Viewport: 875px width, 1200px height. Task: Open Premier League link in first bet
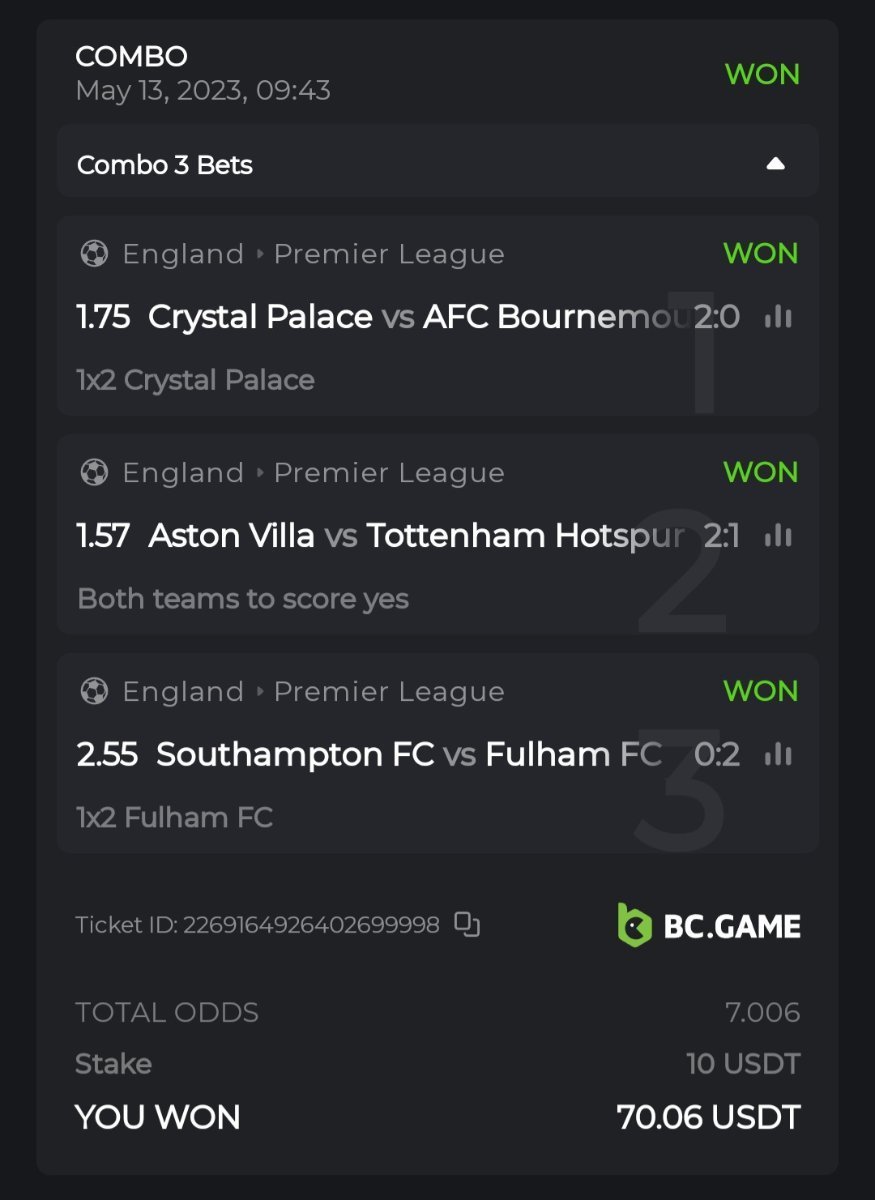pos(388,254)
